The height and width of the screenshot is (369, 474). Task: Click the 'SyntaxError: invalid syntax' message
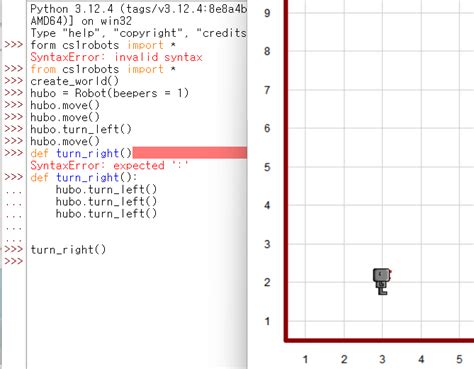116,57
